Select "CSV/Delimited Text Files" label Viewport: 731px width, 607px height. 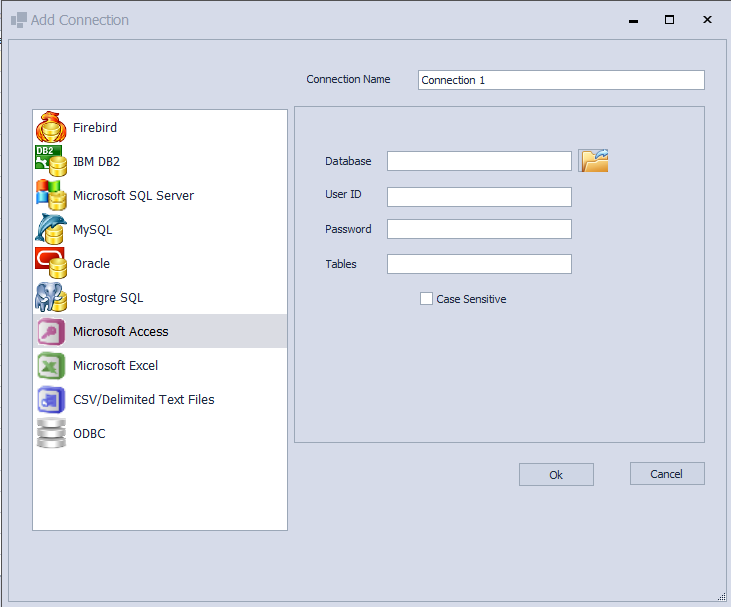coord(144,400)
